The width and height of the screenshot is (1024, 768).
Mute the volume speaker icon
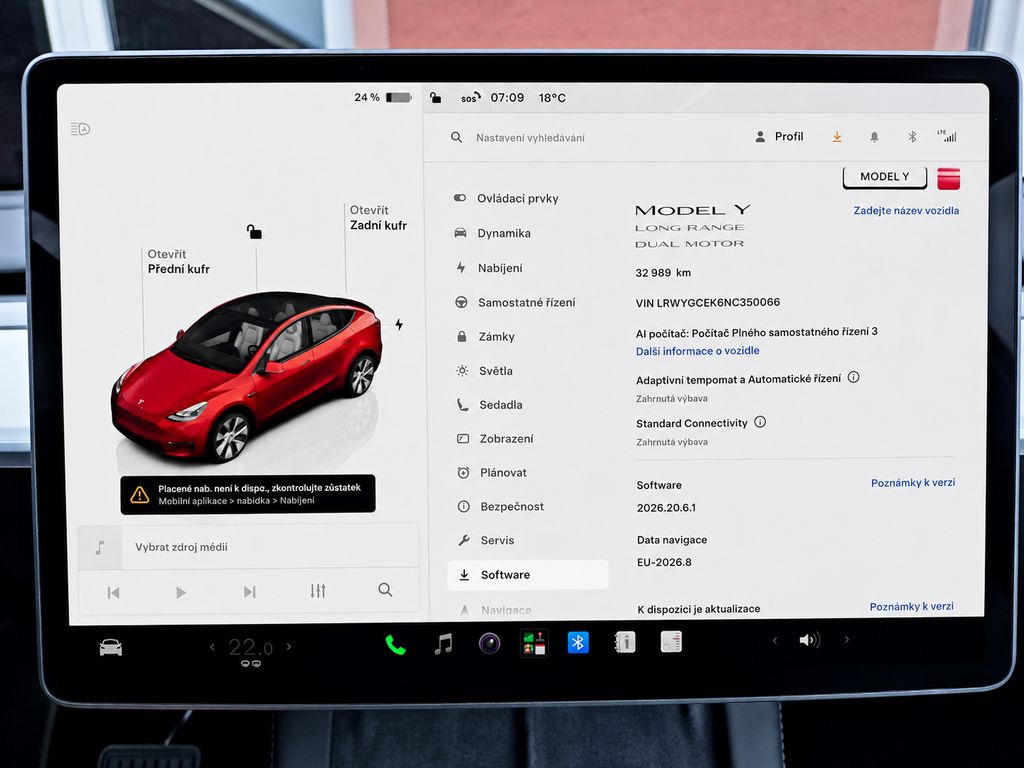[x=810, y=640]
